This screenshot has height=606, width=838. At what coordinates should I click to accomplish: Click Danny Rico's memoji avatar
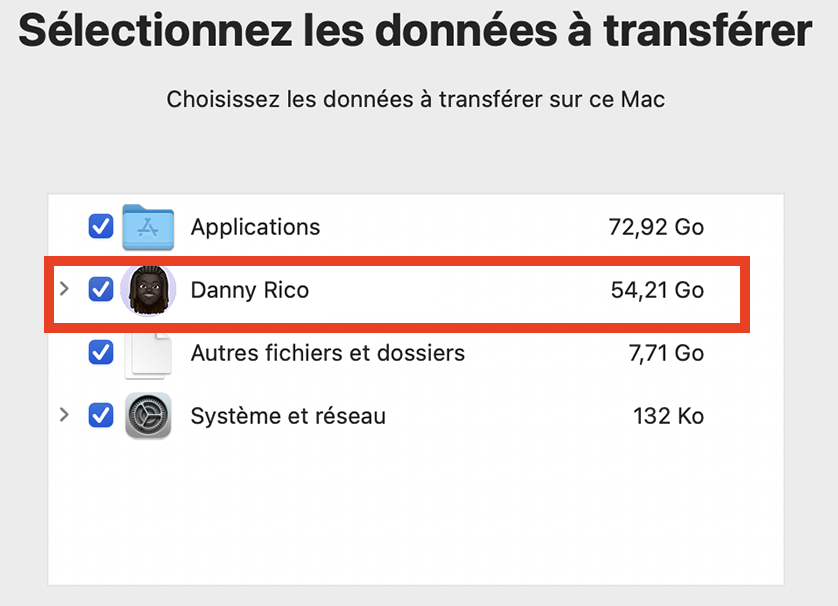[x=148, y=290]
